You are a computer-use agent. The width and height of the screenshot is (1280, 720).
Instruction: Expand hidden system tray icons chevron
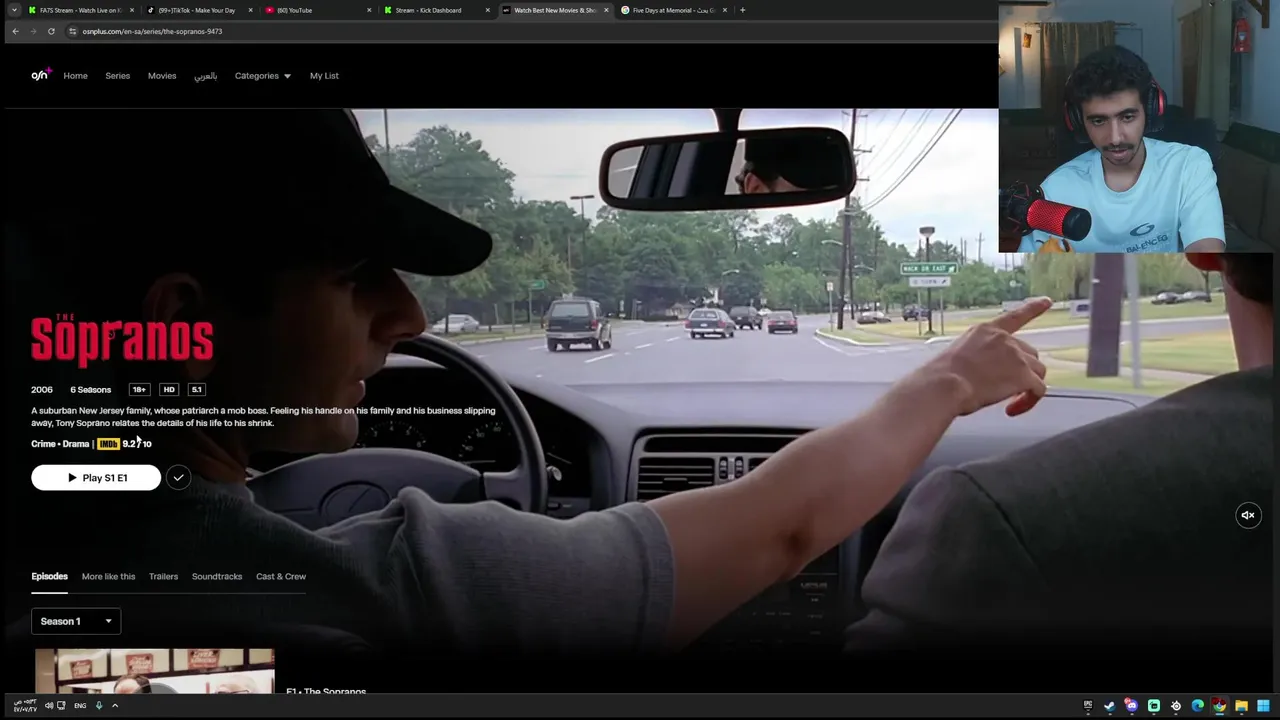pos(115,706)
